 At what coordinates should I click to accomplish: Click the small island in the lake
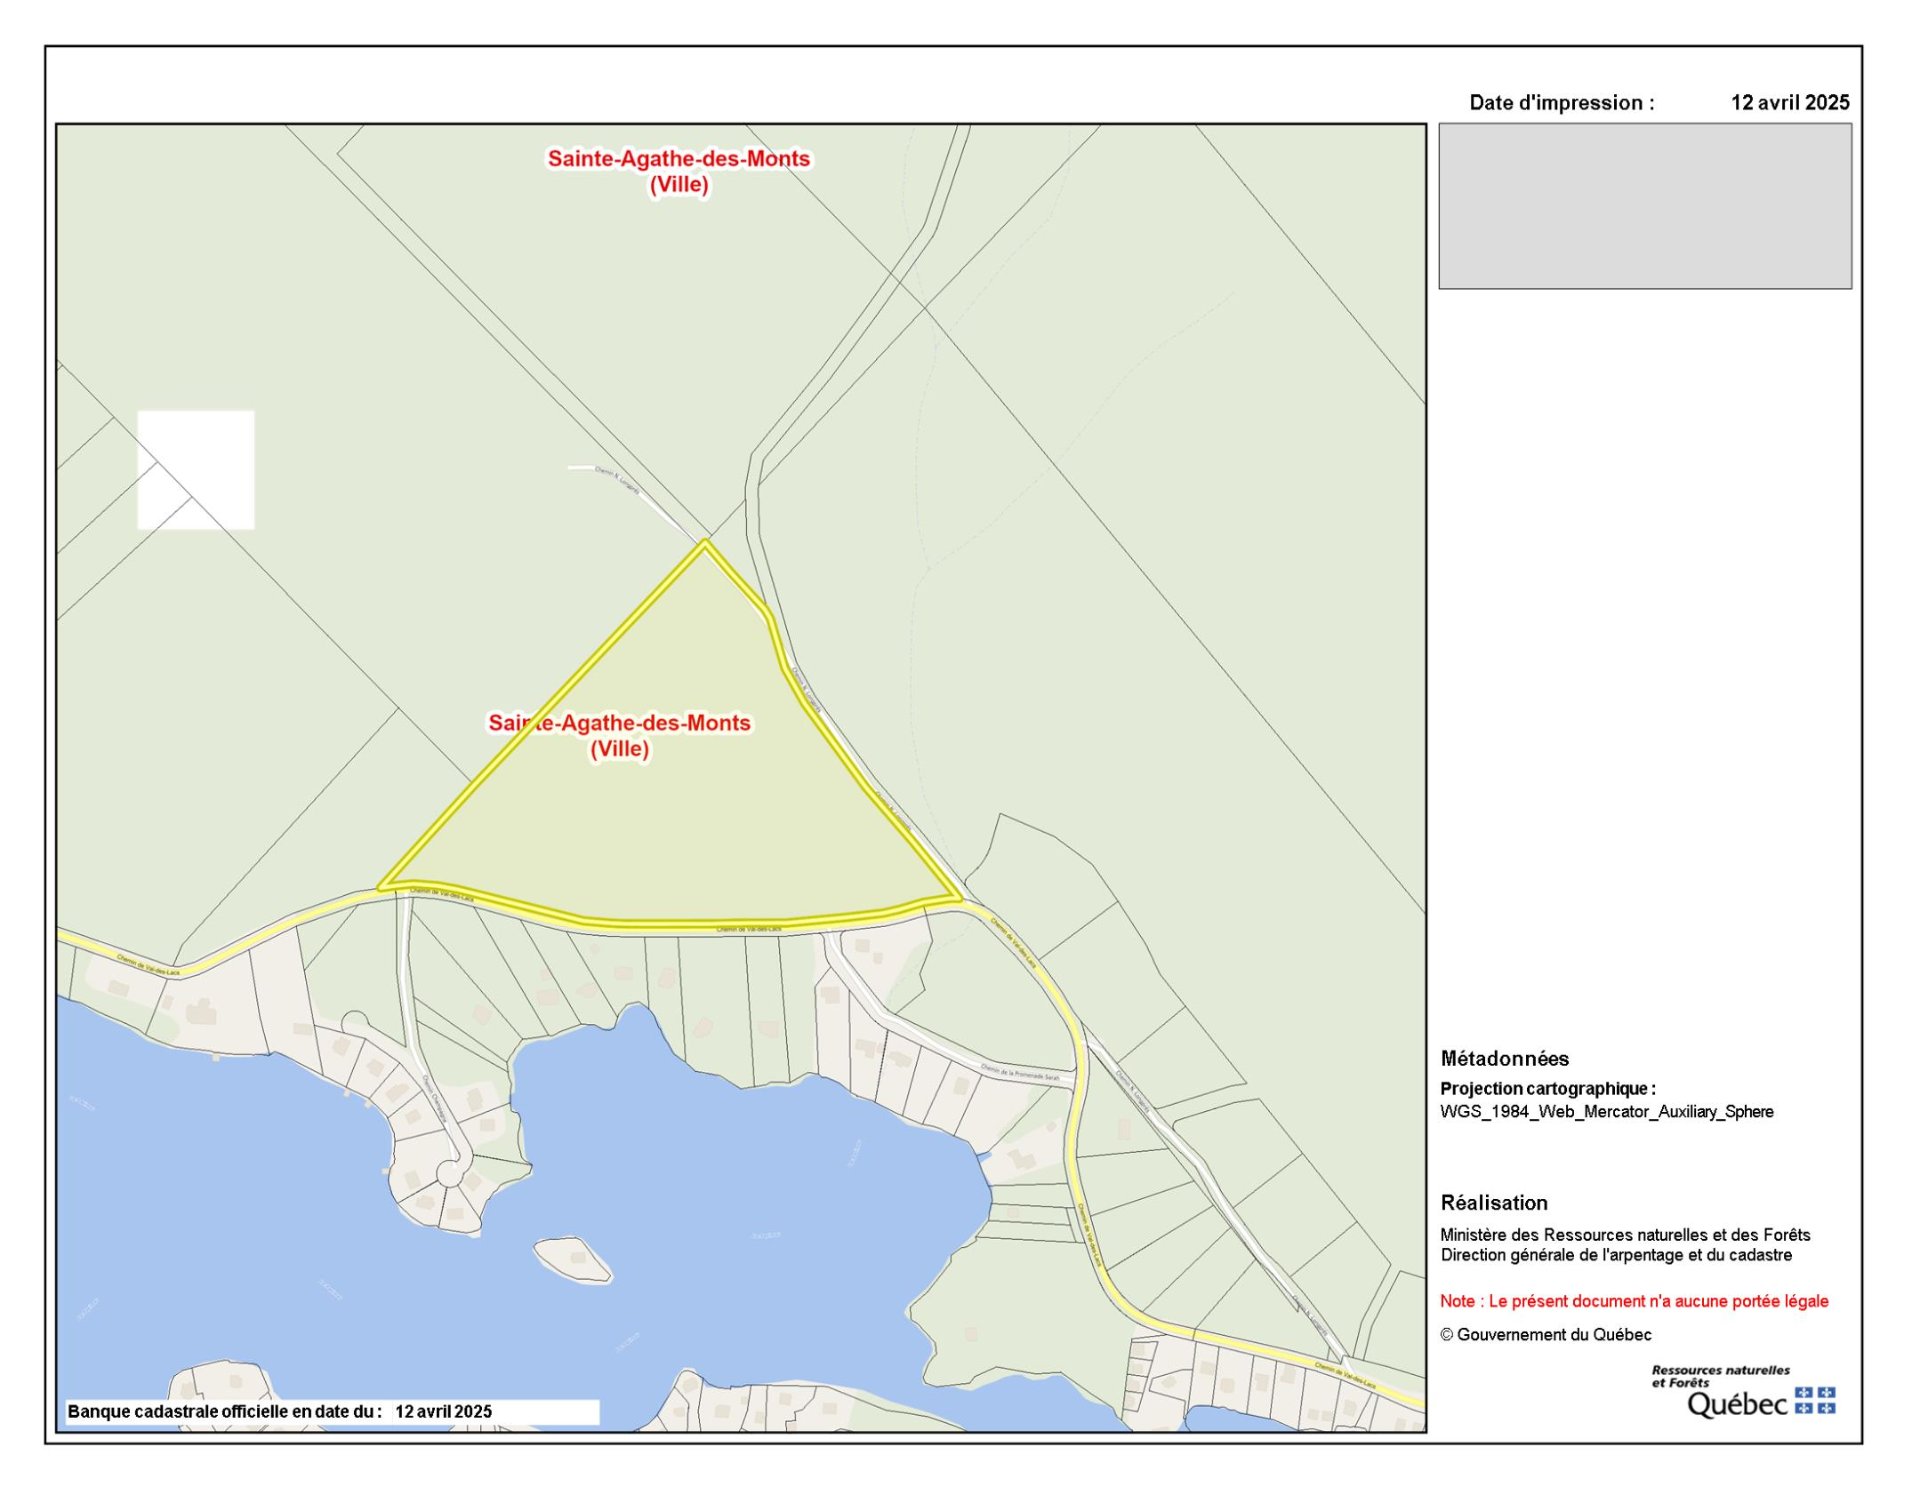coord(572,1259)
